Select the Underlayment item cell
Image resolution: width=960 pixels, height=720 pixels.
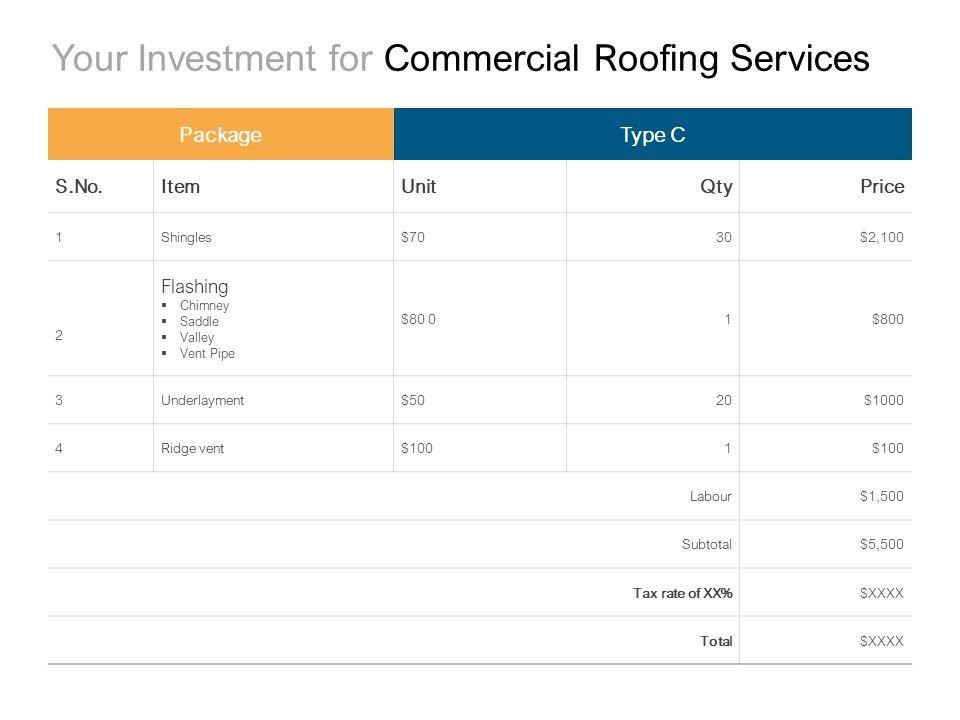[202, 400]
